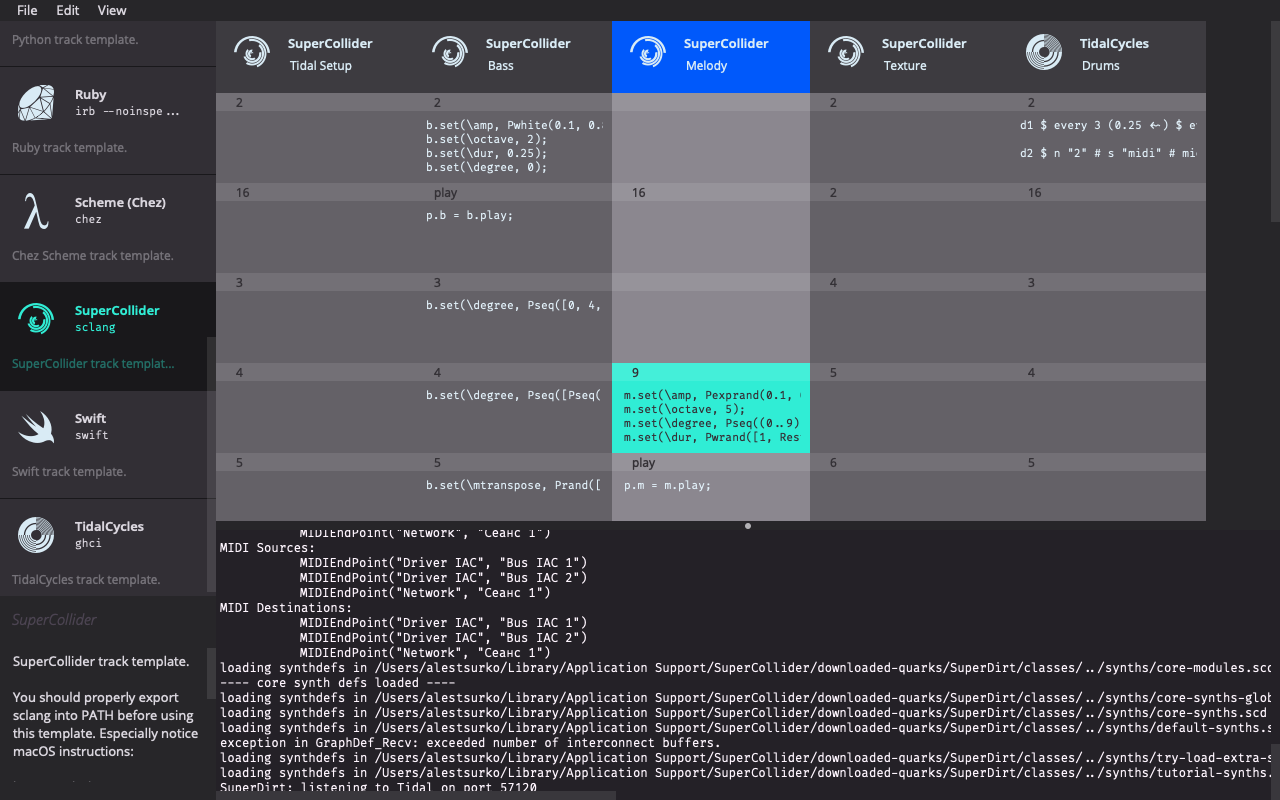The height and width of the screenshot is (800, 1280).
Task: Select the SuperCollider sclang icon in sidebar
Action: tap(36, 318)
